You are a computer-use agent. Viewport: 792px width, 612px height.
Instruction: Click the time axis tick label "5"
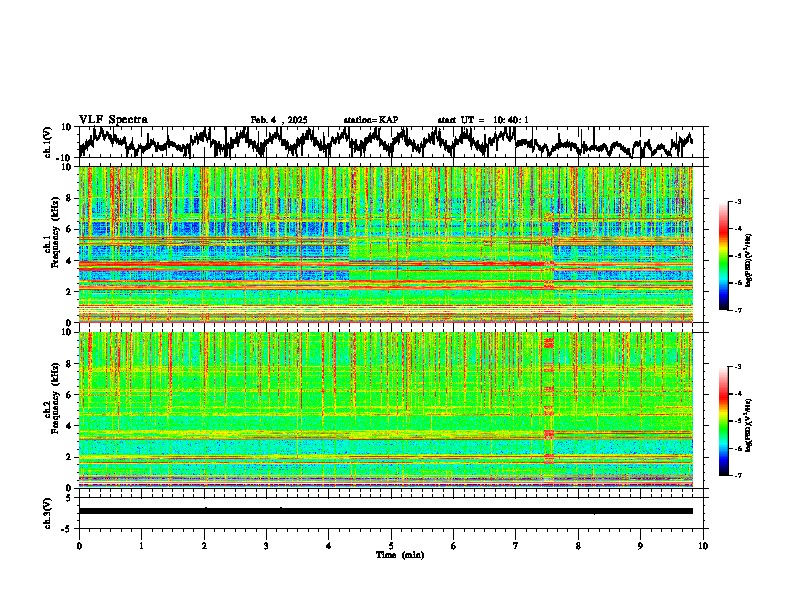coord(391,546)
